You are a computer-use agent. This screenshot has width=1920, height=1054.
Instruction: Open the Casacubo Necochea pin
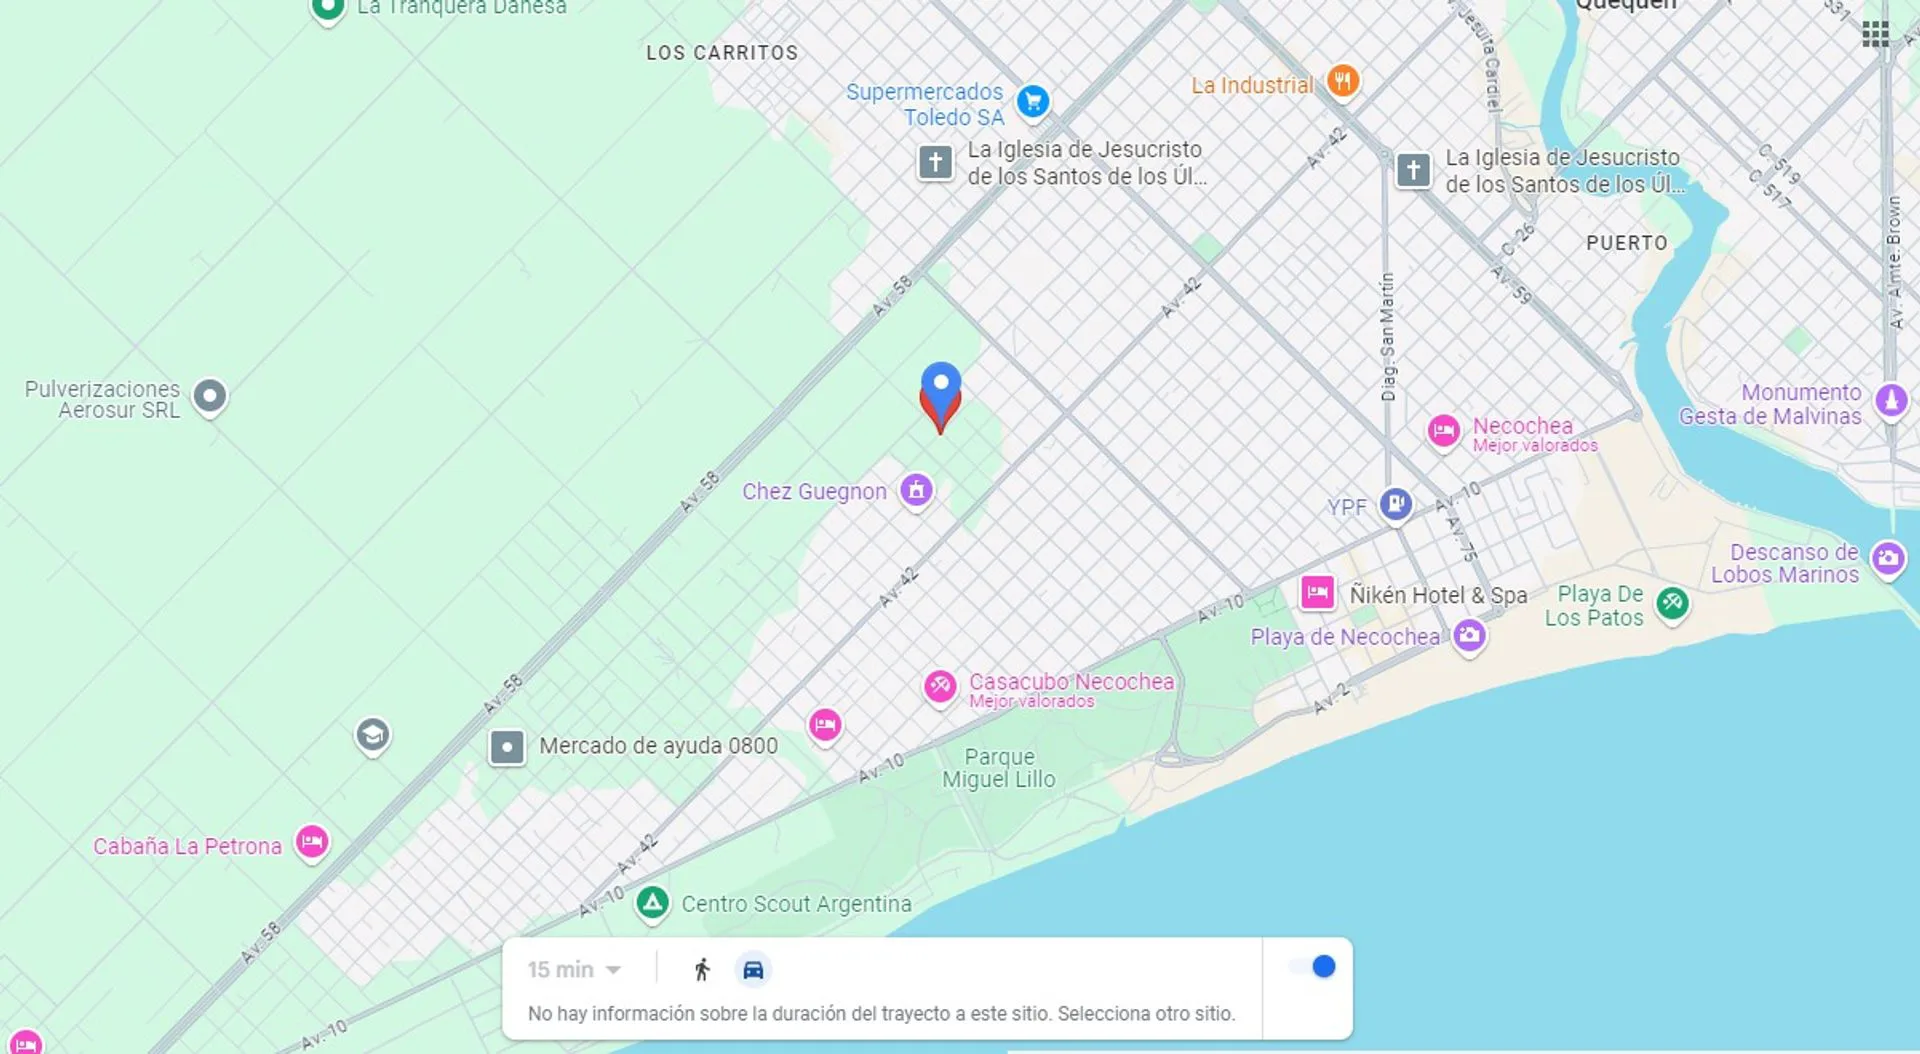(x=939, y=687)
